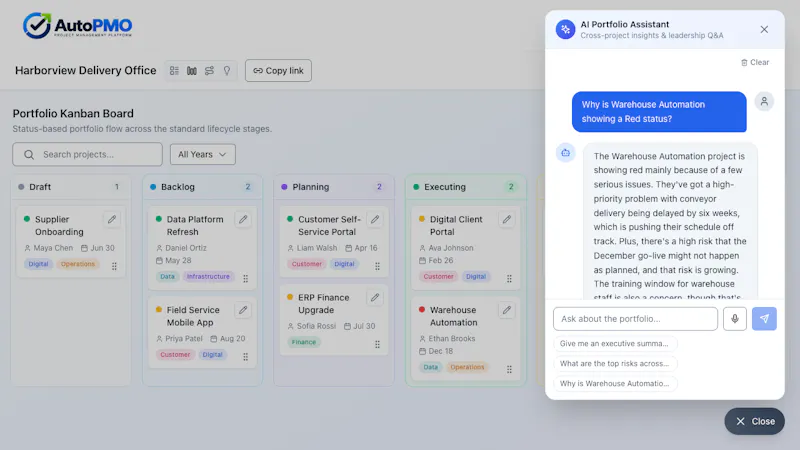
Task: Grab the ERP Finance Upgrade drag handle
Action: (x=378, y=344)
